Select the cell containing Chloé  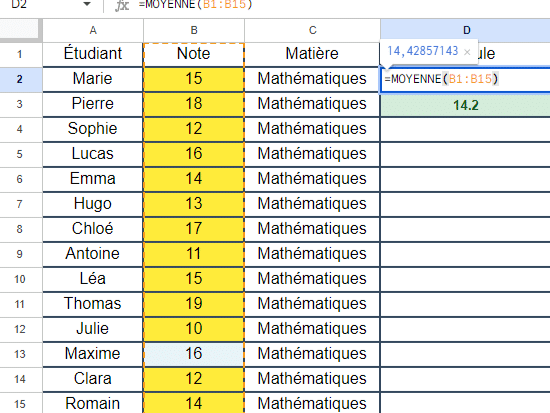pyautogui.click(x=93, y=229)
